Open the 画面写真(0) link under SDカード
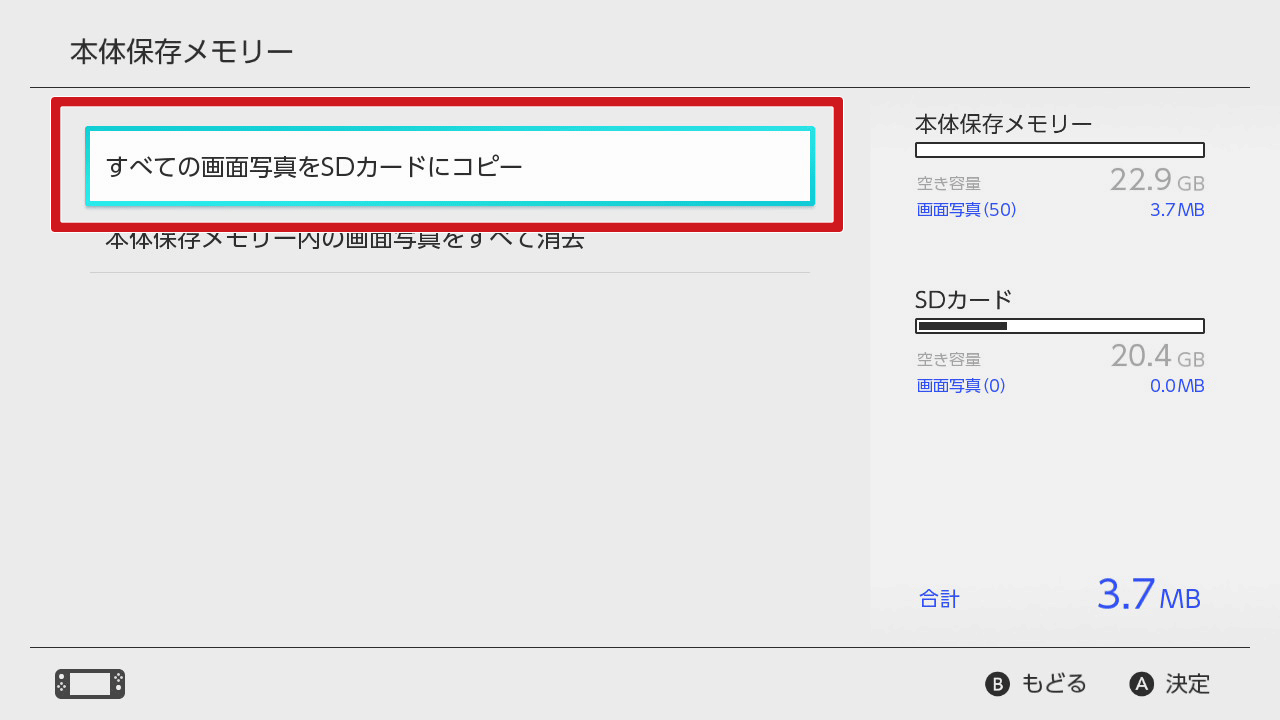 [961, 386]
